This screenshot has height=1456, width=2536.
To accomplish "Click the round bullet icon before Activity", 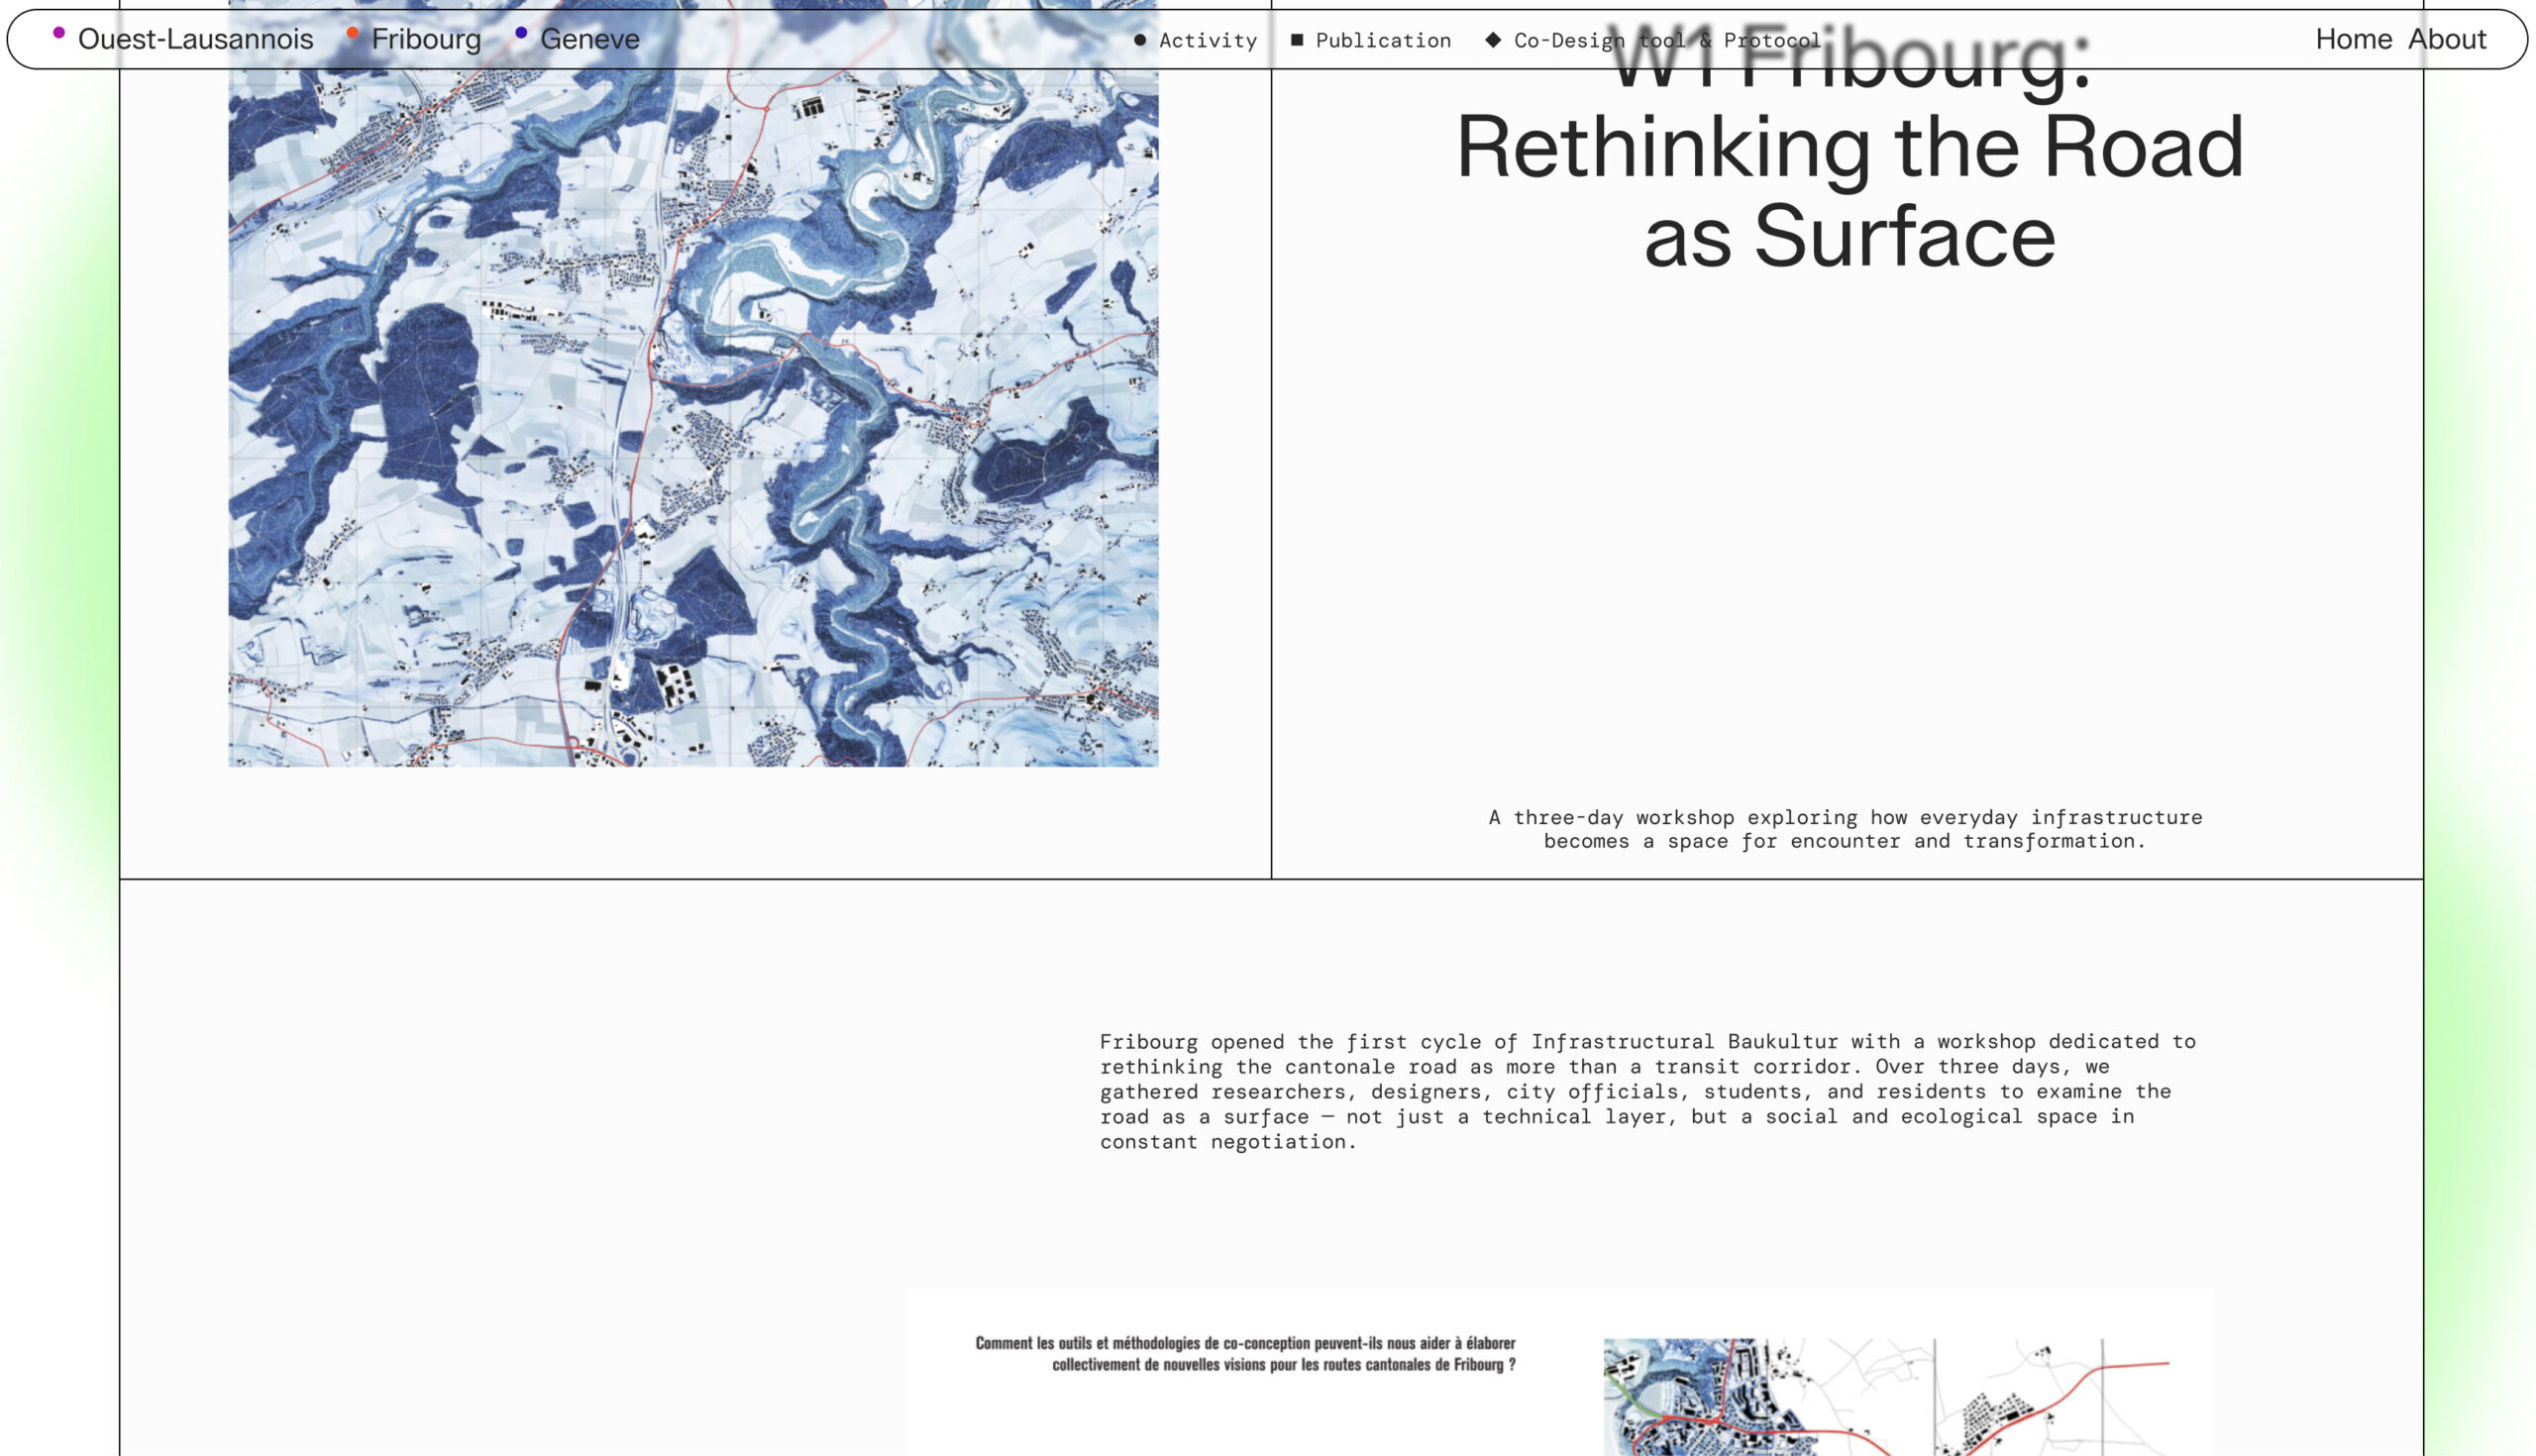I will click(x=1139, y=40).
